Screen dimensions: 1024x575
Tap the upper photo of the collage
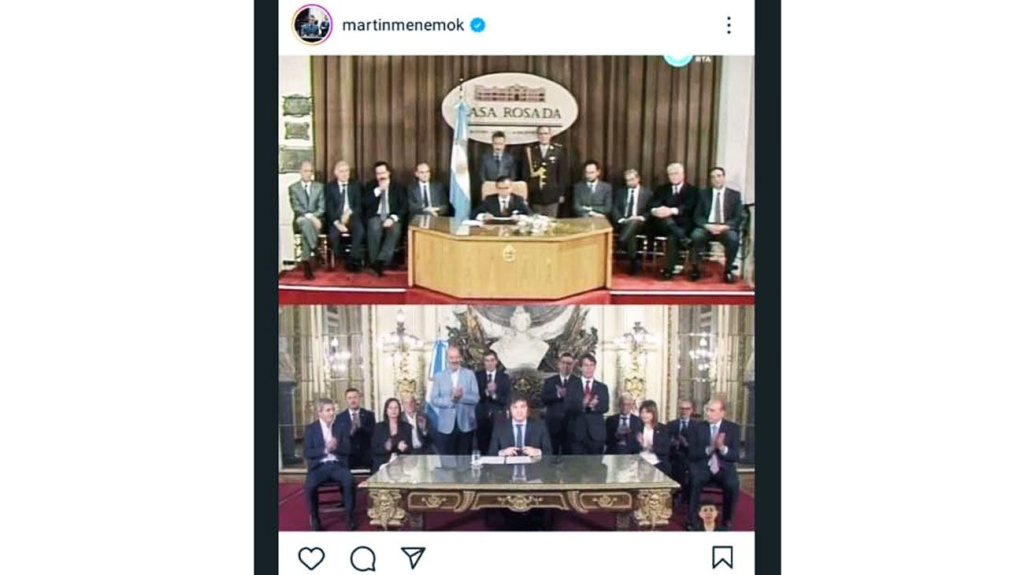(516, 180)
